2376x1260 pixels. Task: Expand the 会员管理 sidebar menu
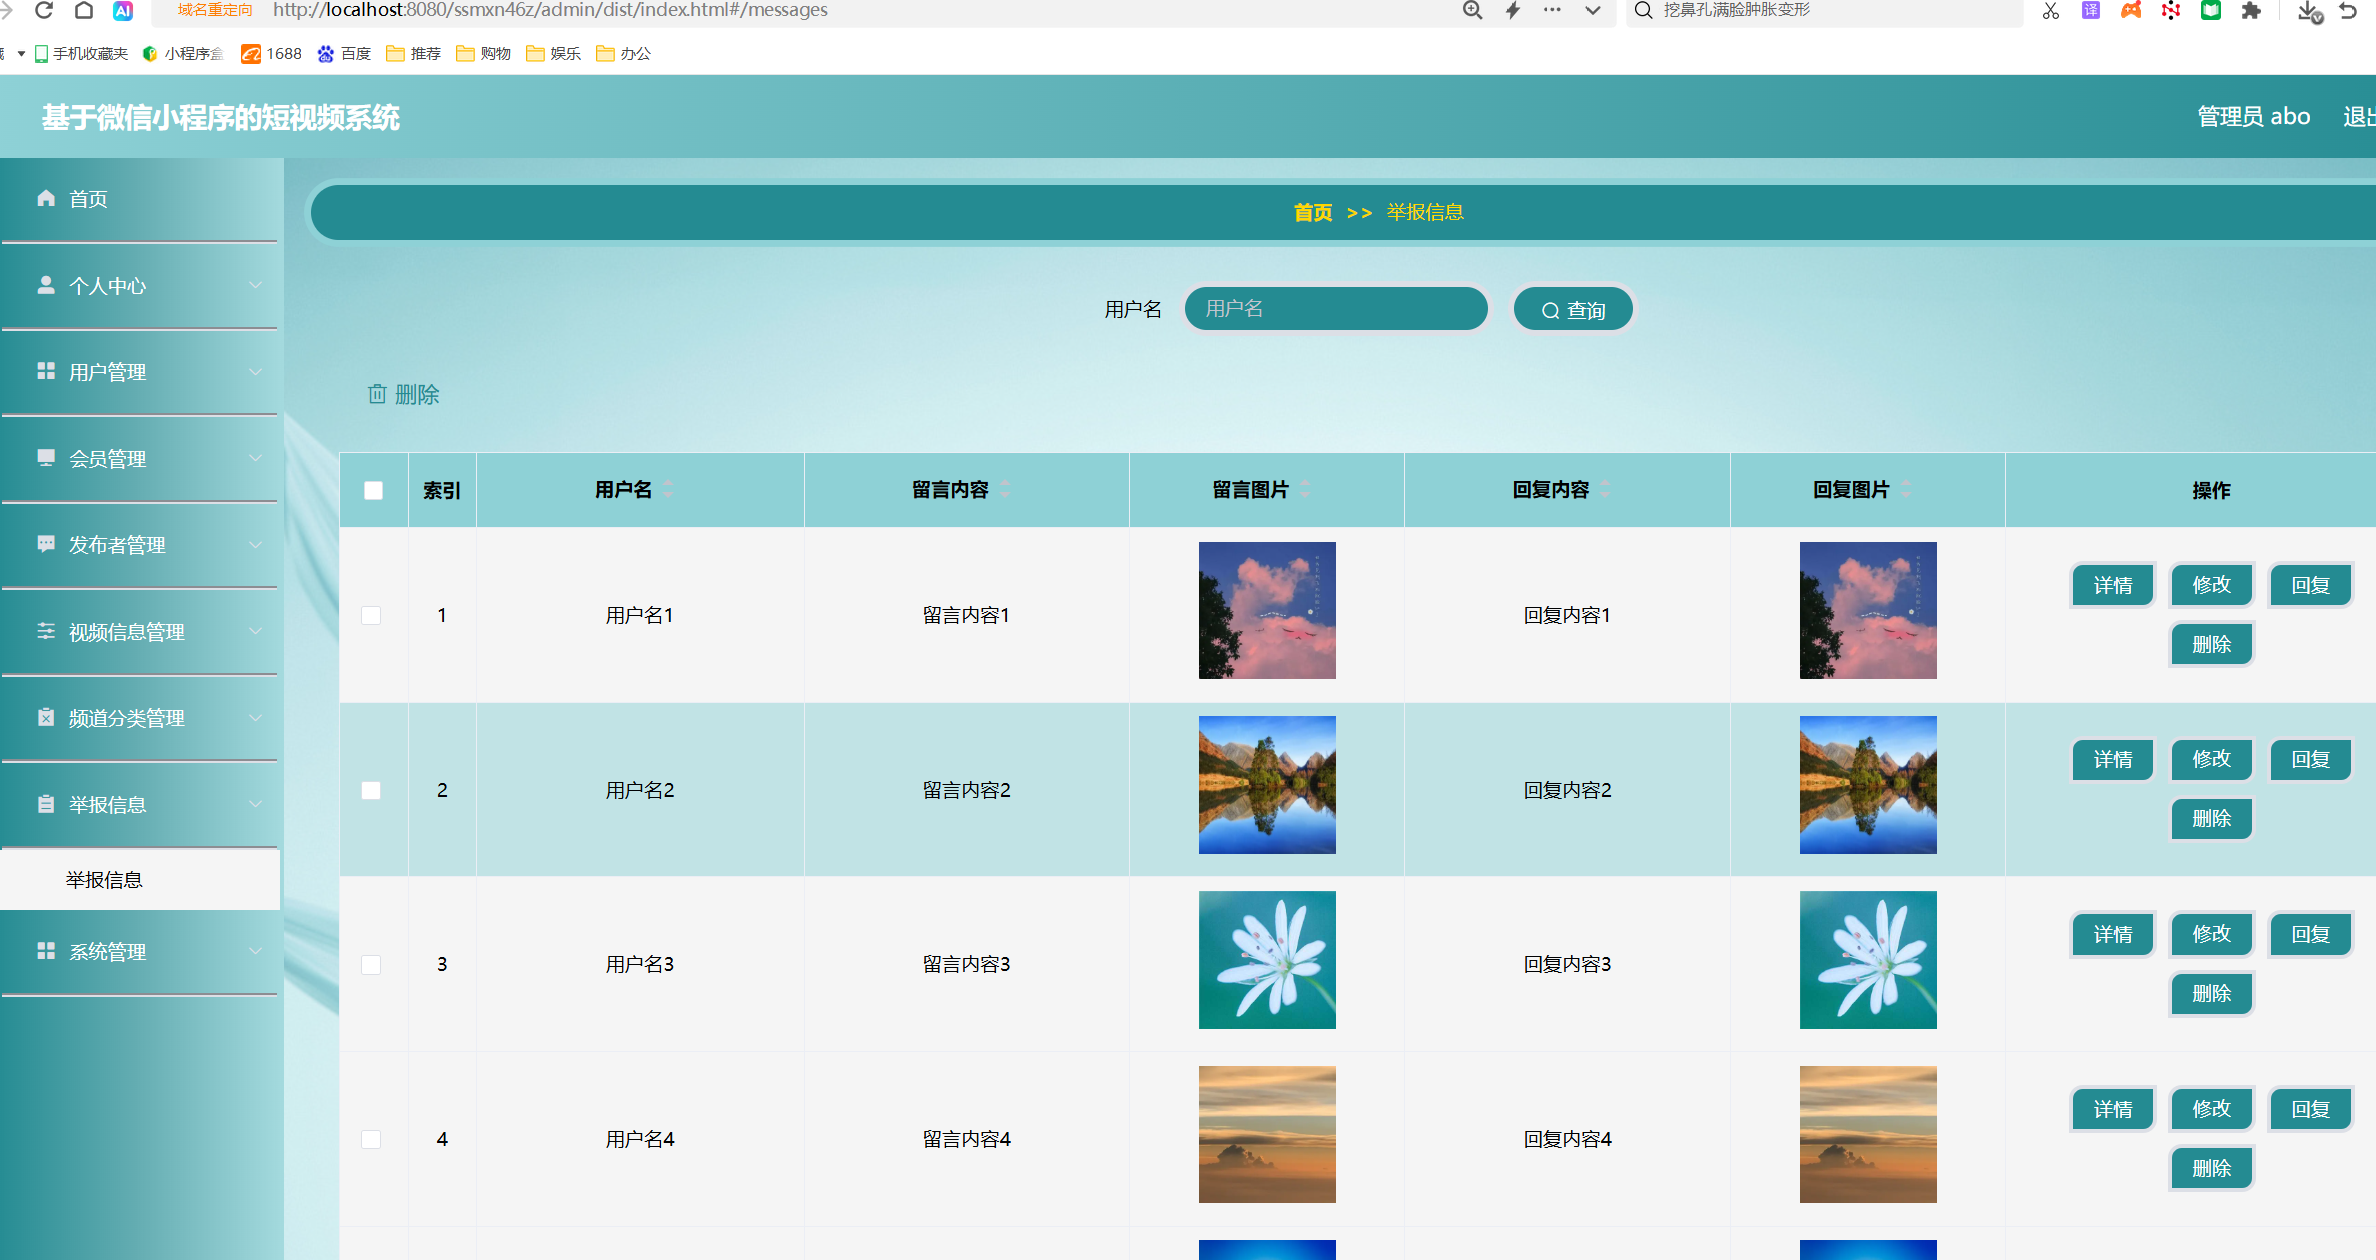pyautogui.click(x=140, y=458)
